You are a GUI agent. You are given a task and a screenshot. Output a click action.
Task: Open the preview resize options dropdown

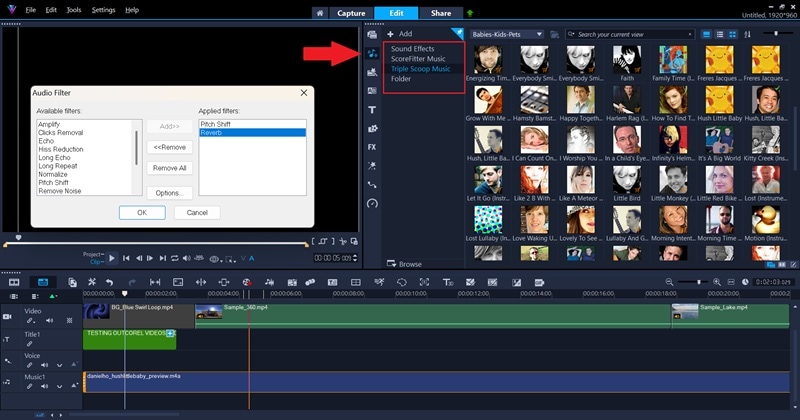(x=231, y=259)
